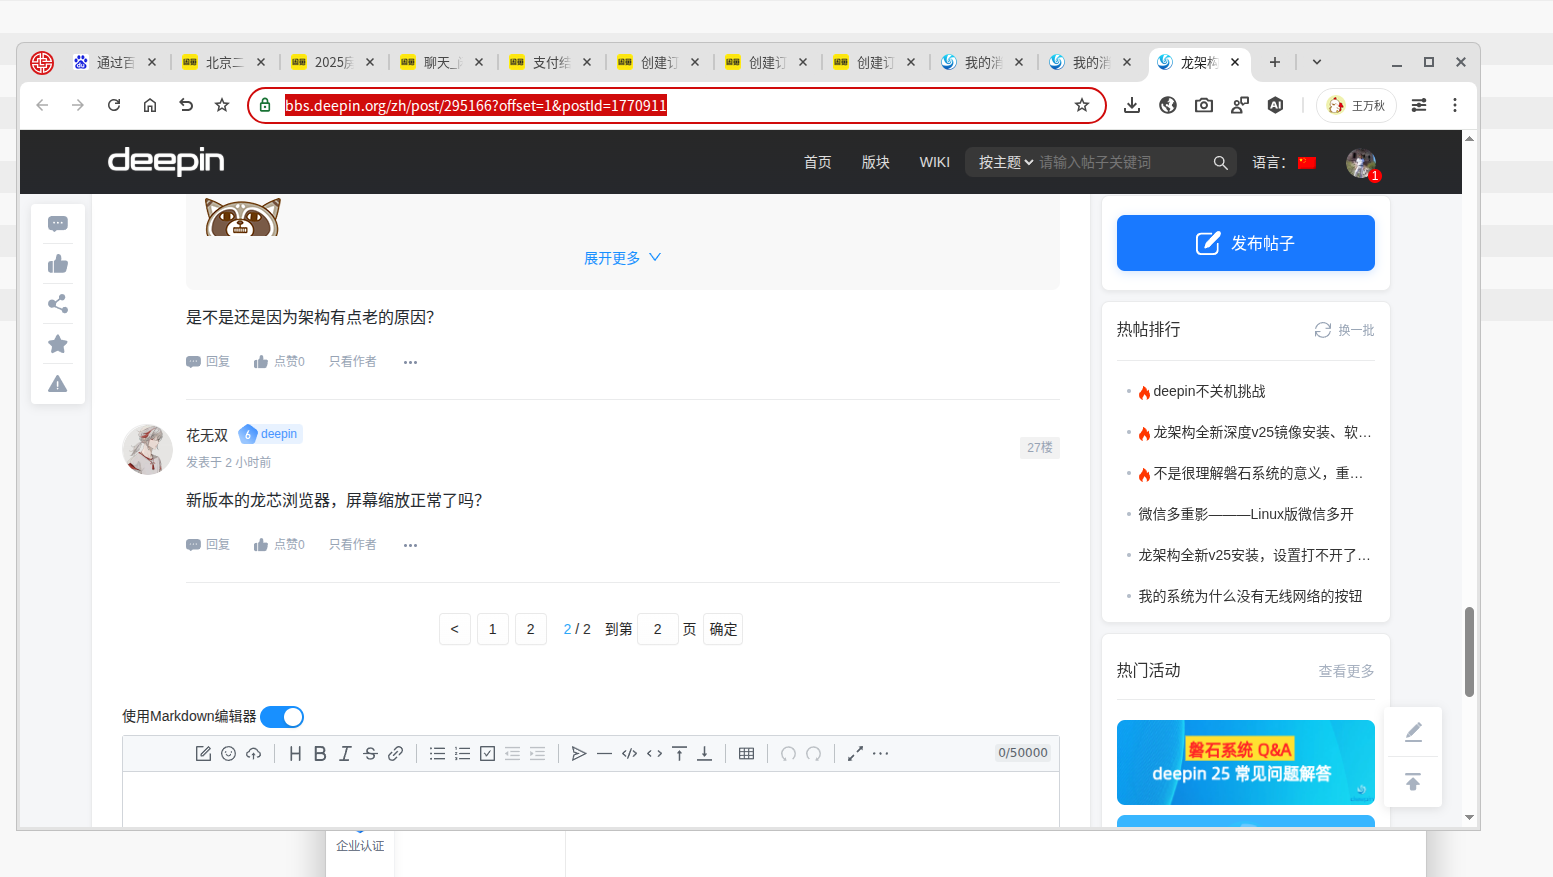Screen dimensions: 1553x877
Task: Toggle the 使用Markdown编辑器 switch
Action: [282, 717]
